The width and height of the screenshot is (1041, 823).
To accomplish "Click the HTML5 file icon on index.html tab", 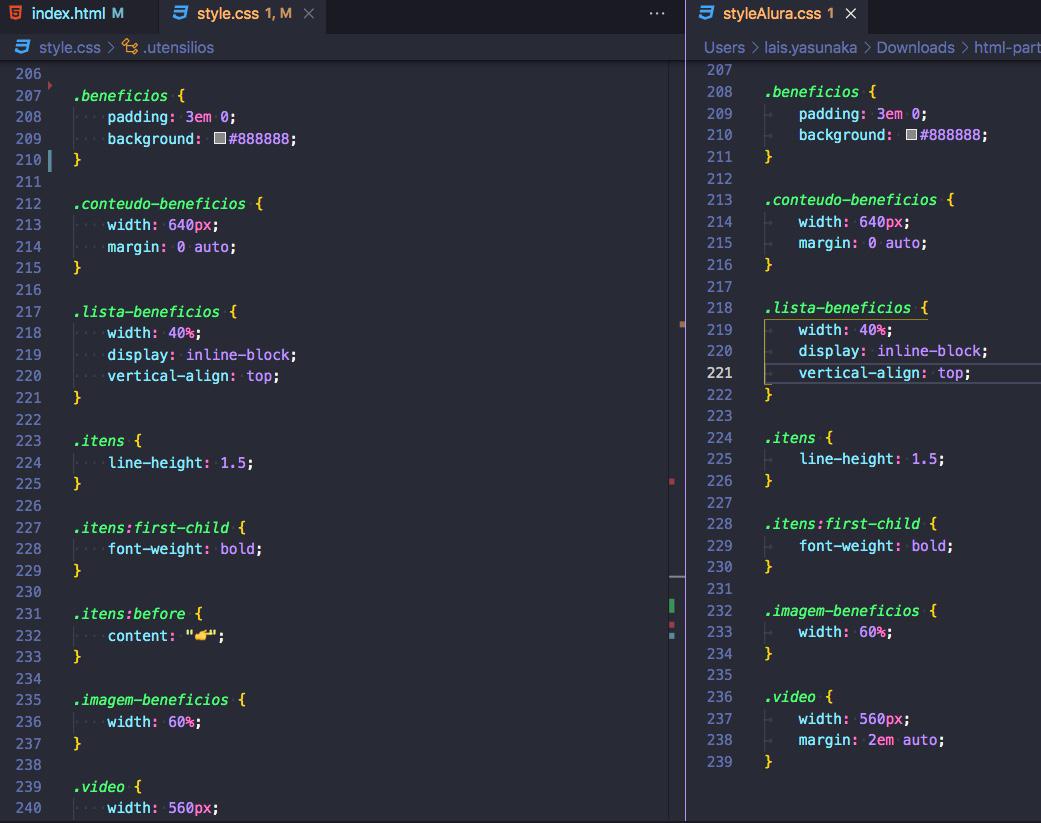I will coord(15,13).
